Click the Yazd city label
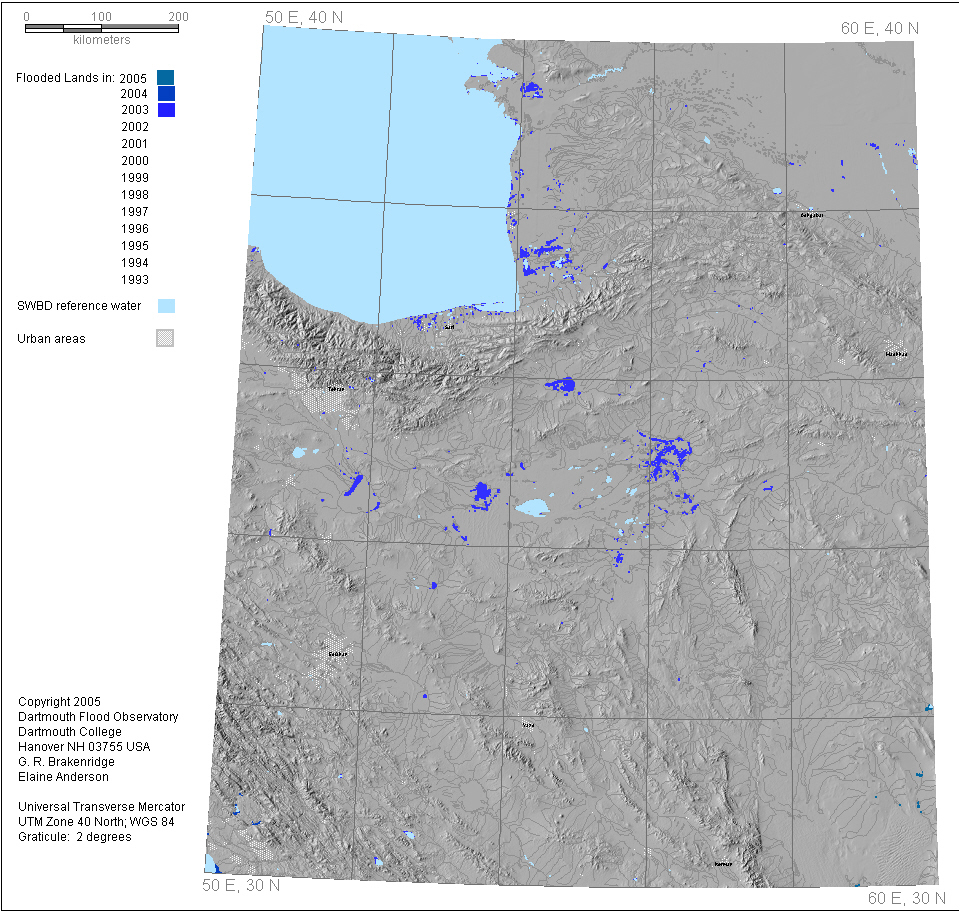 (528, 725)
